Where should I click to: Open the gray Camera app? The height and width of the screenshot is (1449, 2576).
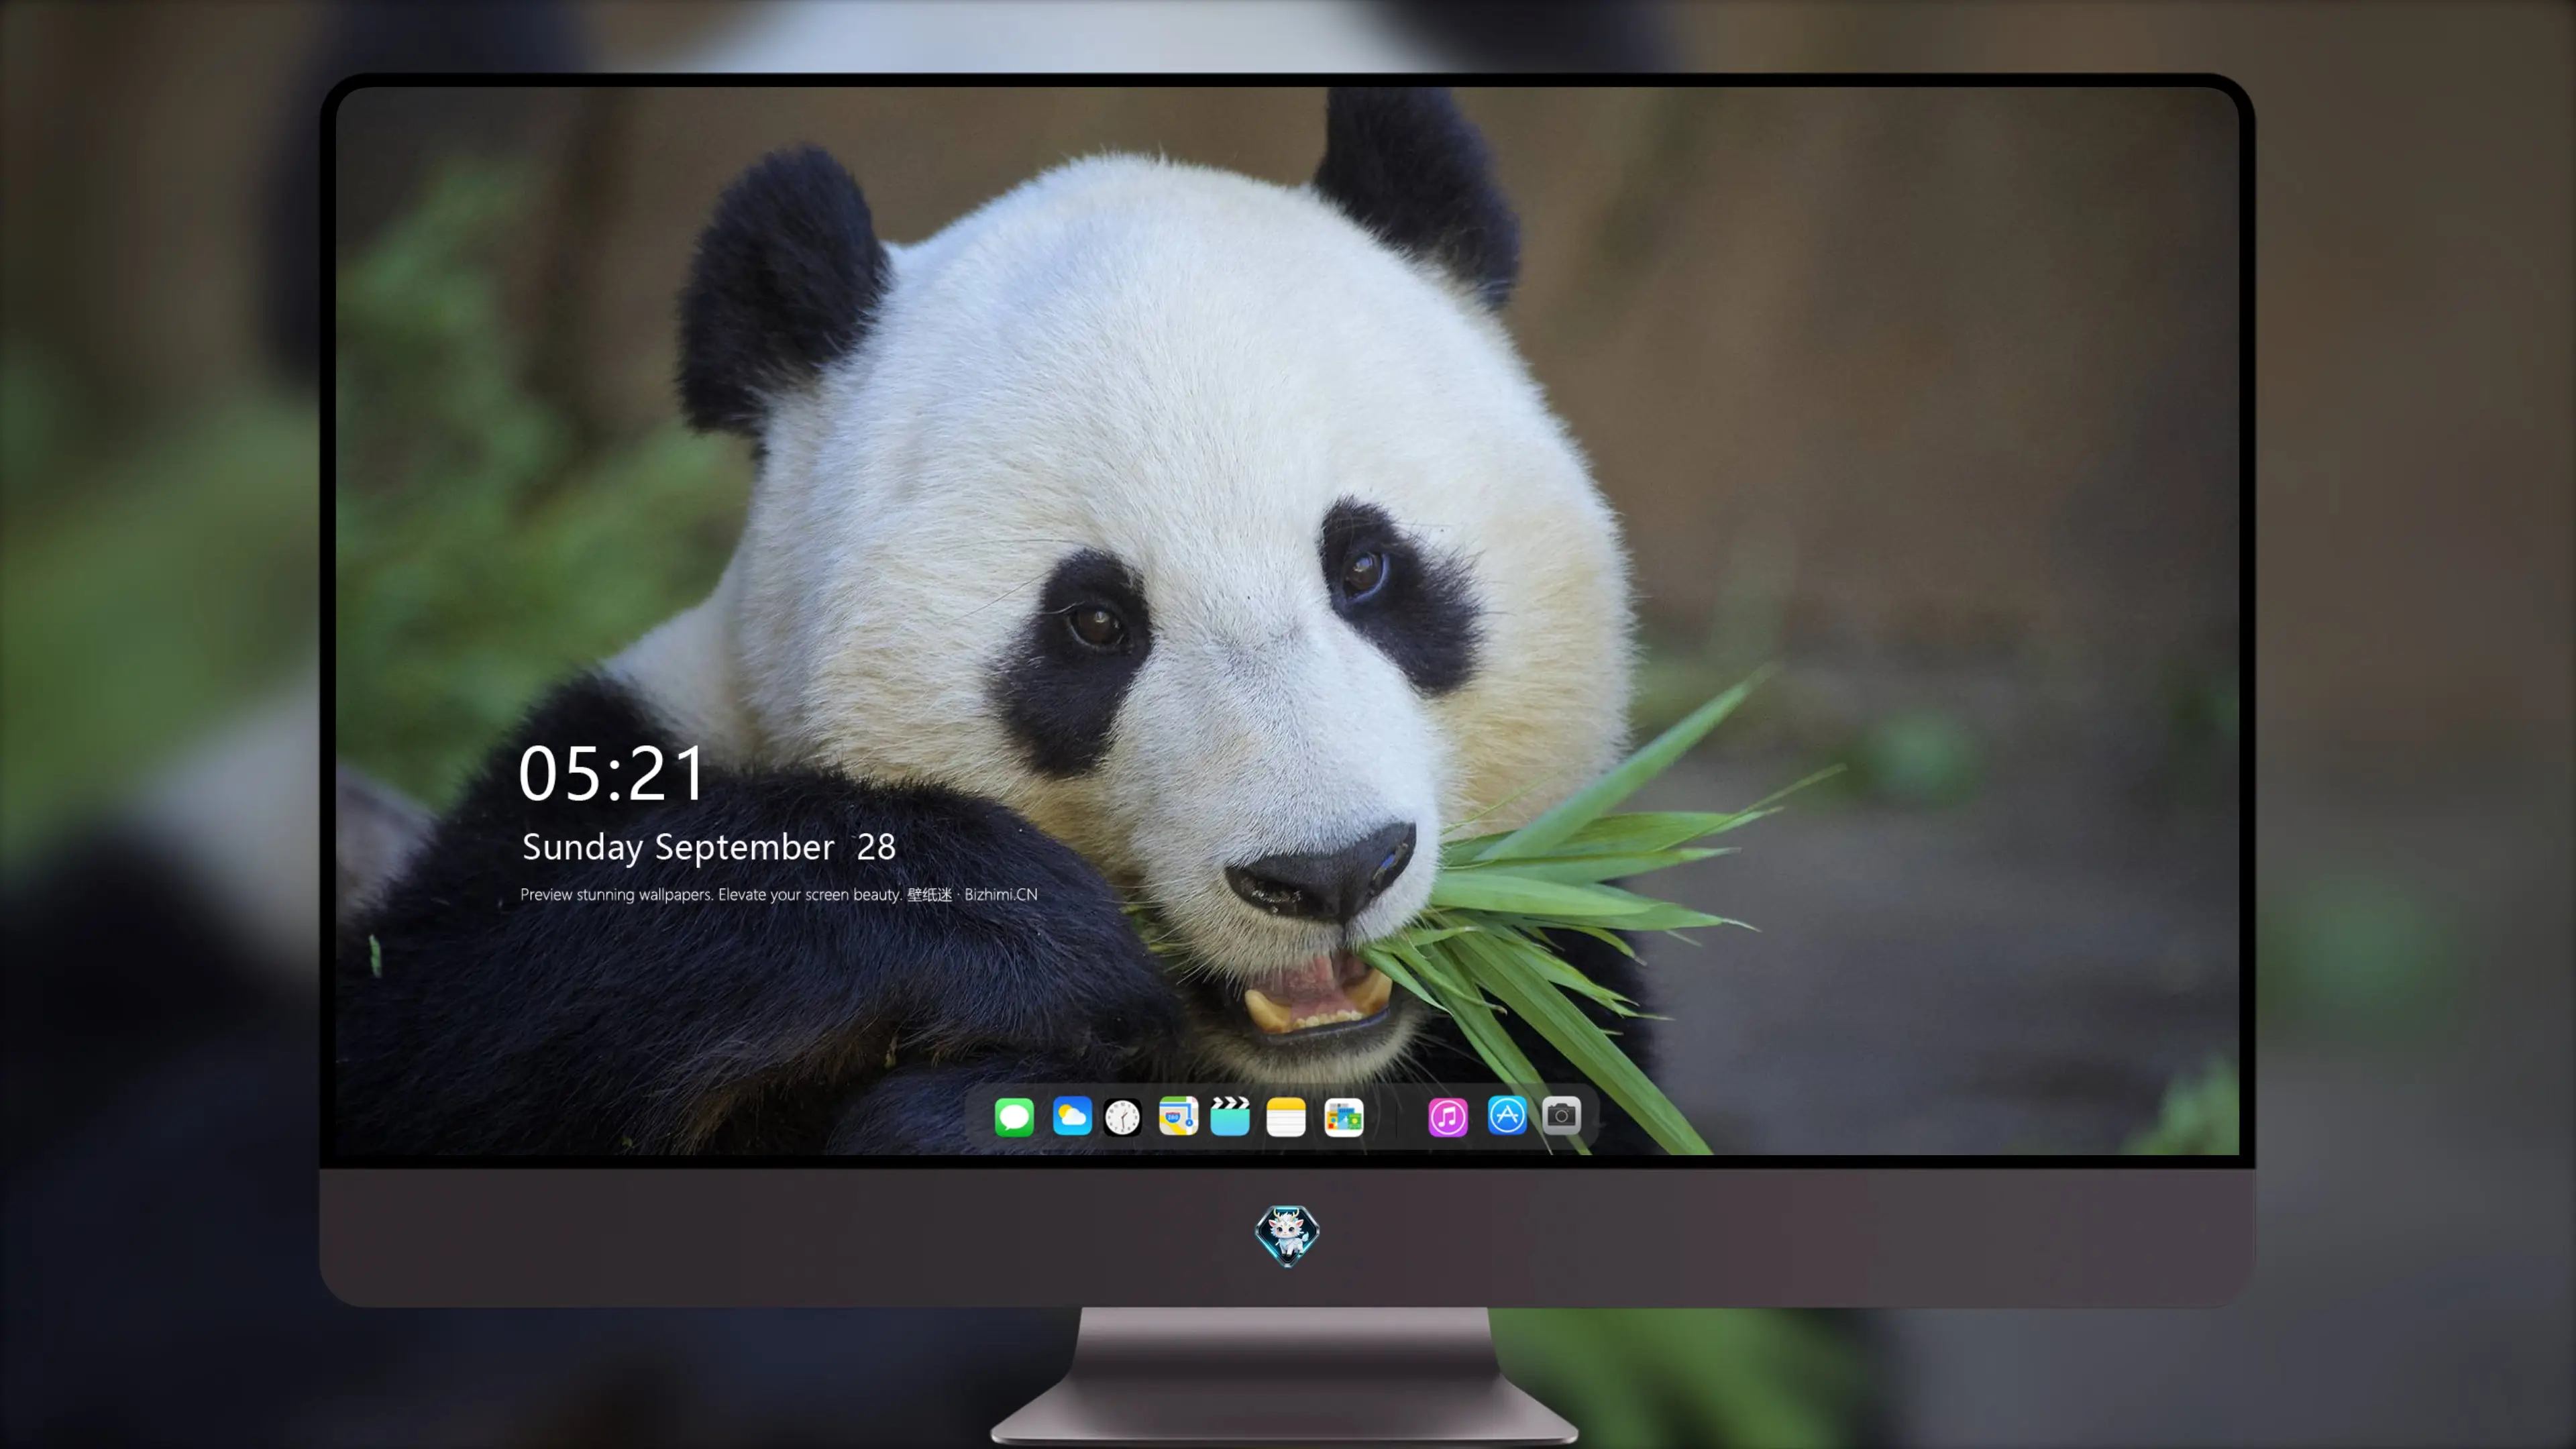tap(1561, 1116)
